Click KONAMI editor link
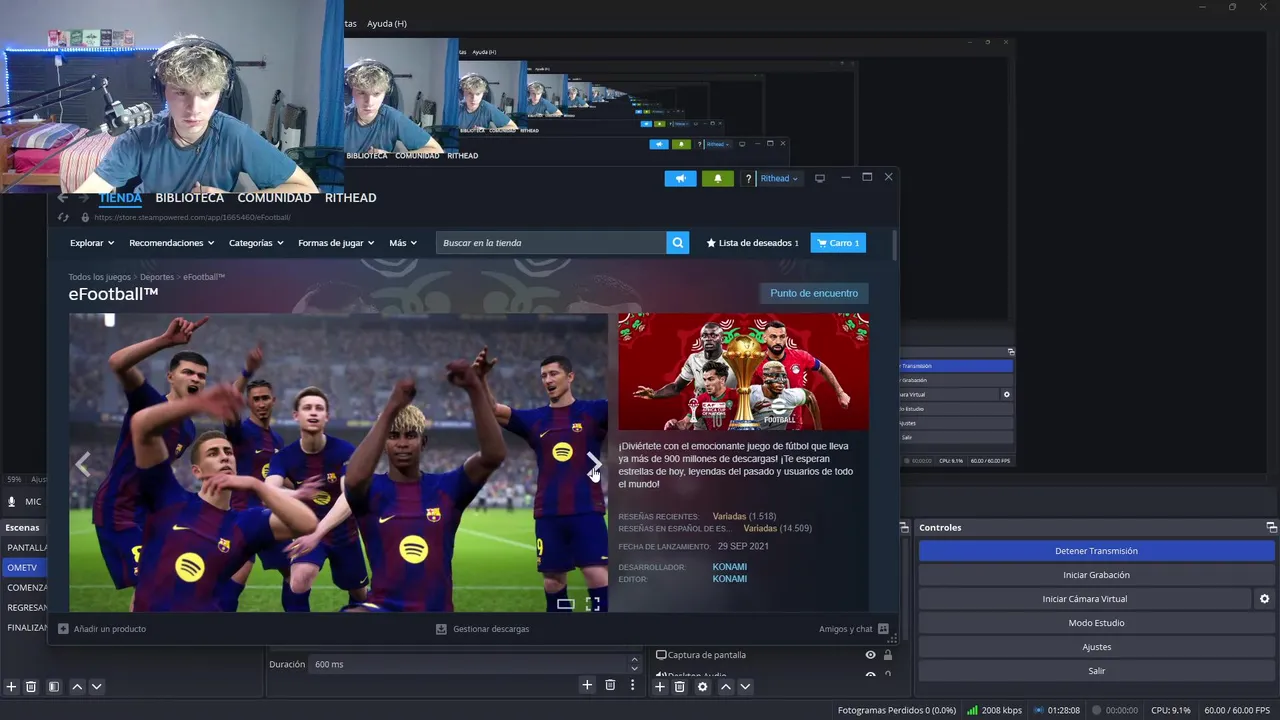1280x720 pixels. [x=730, y=579]
